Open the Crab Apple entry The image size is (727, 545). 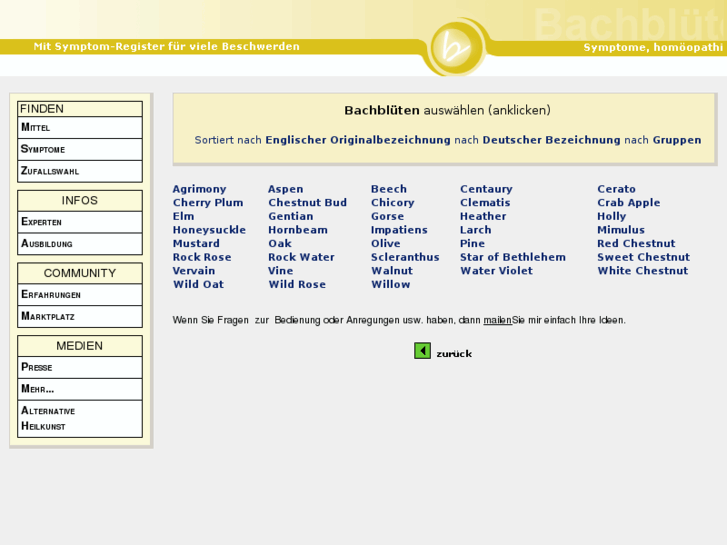click(628, 203)
